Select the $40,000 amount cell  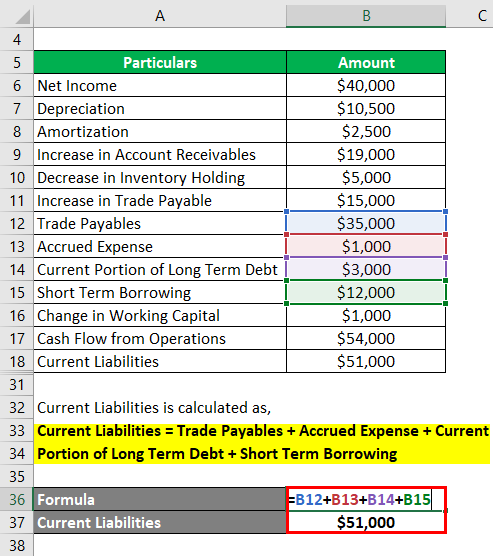[366, 85]
